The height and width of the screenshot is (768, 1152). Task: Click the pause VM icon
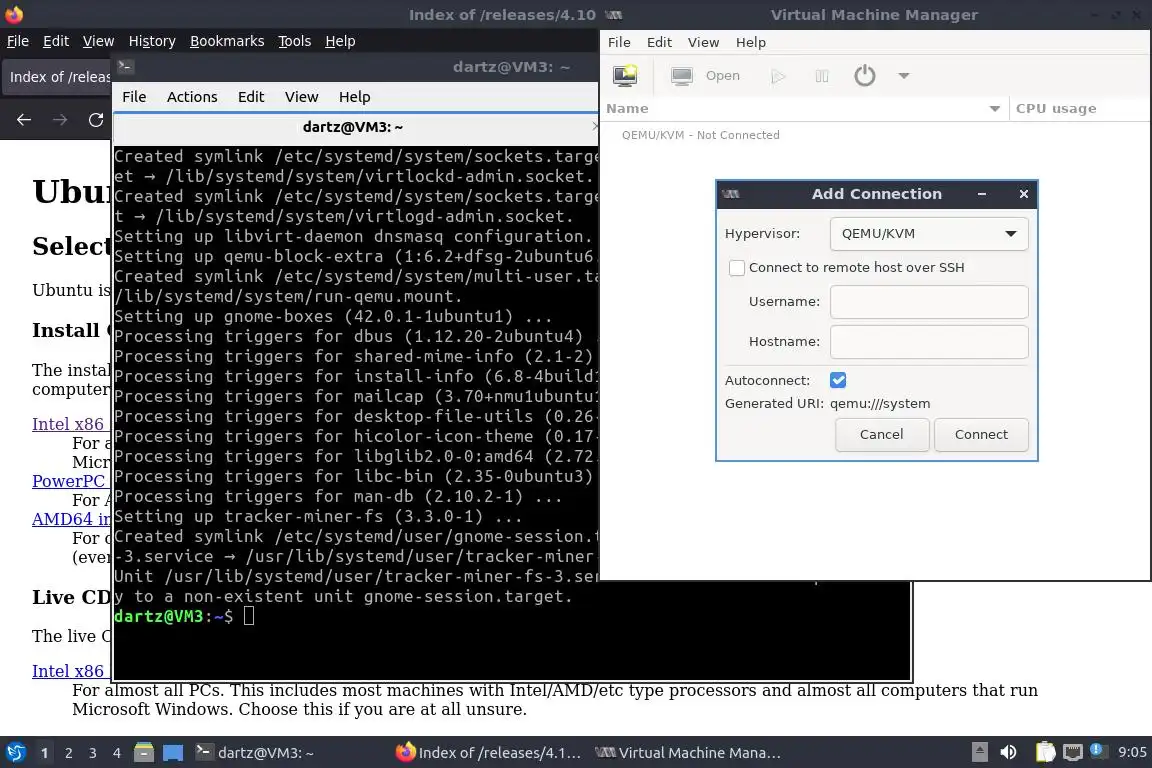click(821, 76)
